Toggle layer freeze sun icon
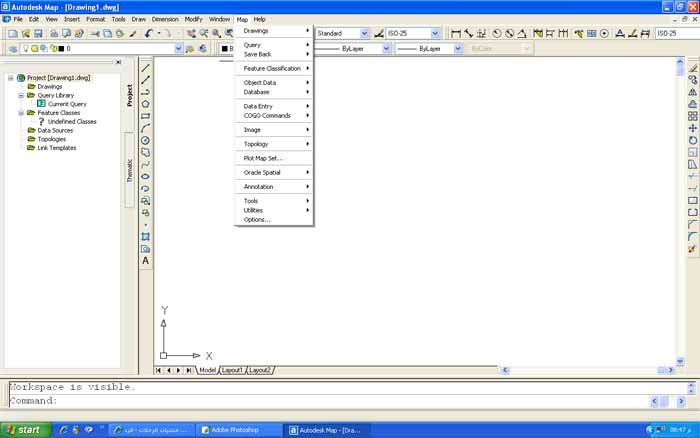Image resolution: width=700 pixels, height=438 pixels. [x=34, y=48]
